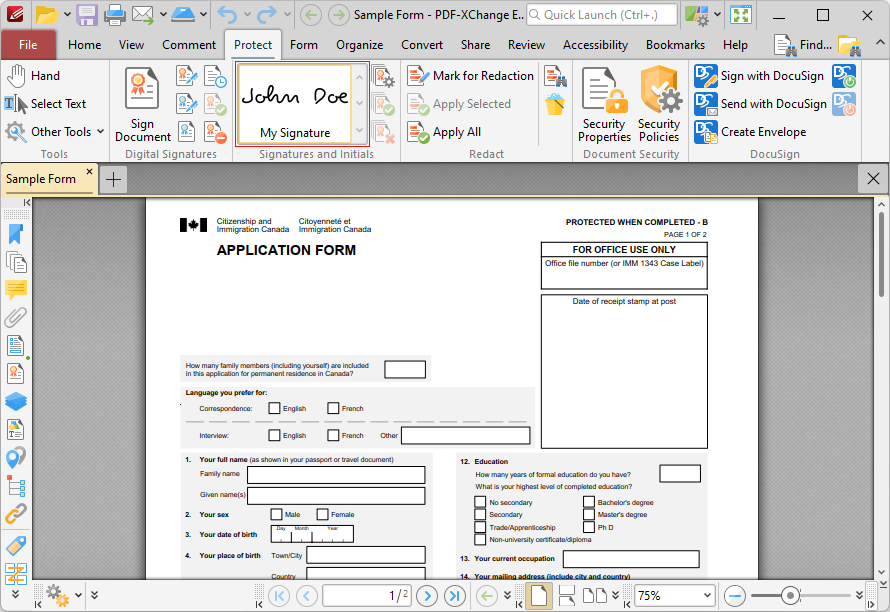890x612 pixels.
Task: Open the Scan dropdown arrow
Action: pyautogui.click(x=203, y=15)
